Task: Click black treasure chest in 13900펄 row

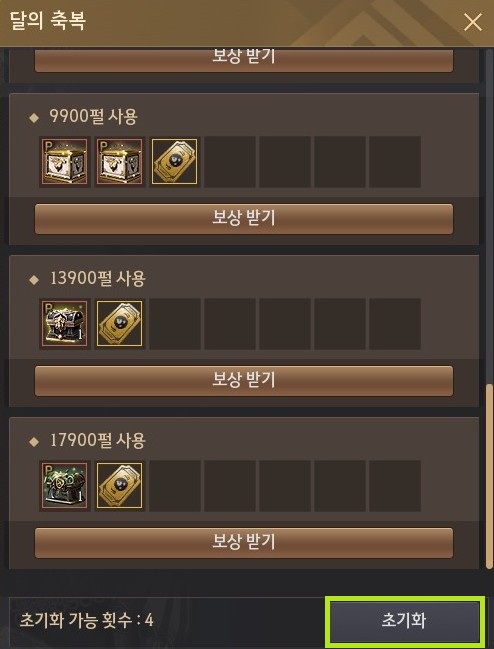Action: [65, 324]
